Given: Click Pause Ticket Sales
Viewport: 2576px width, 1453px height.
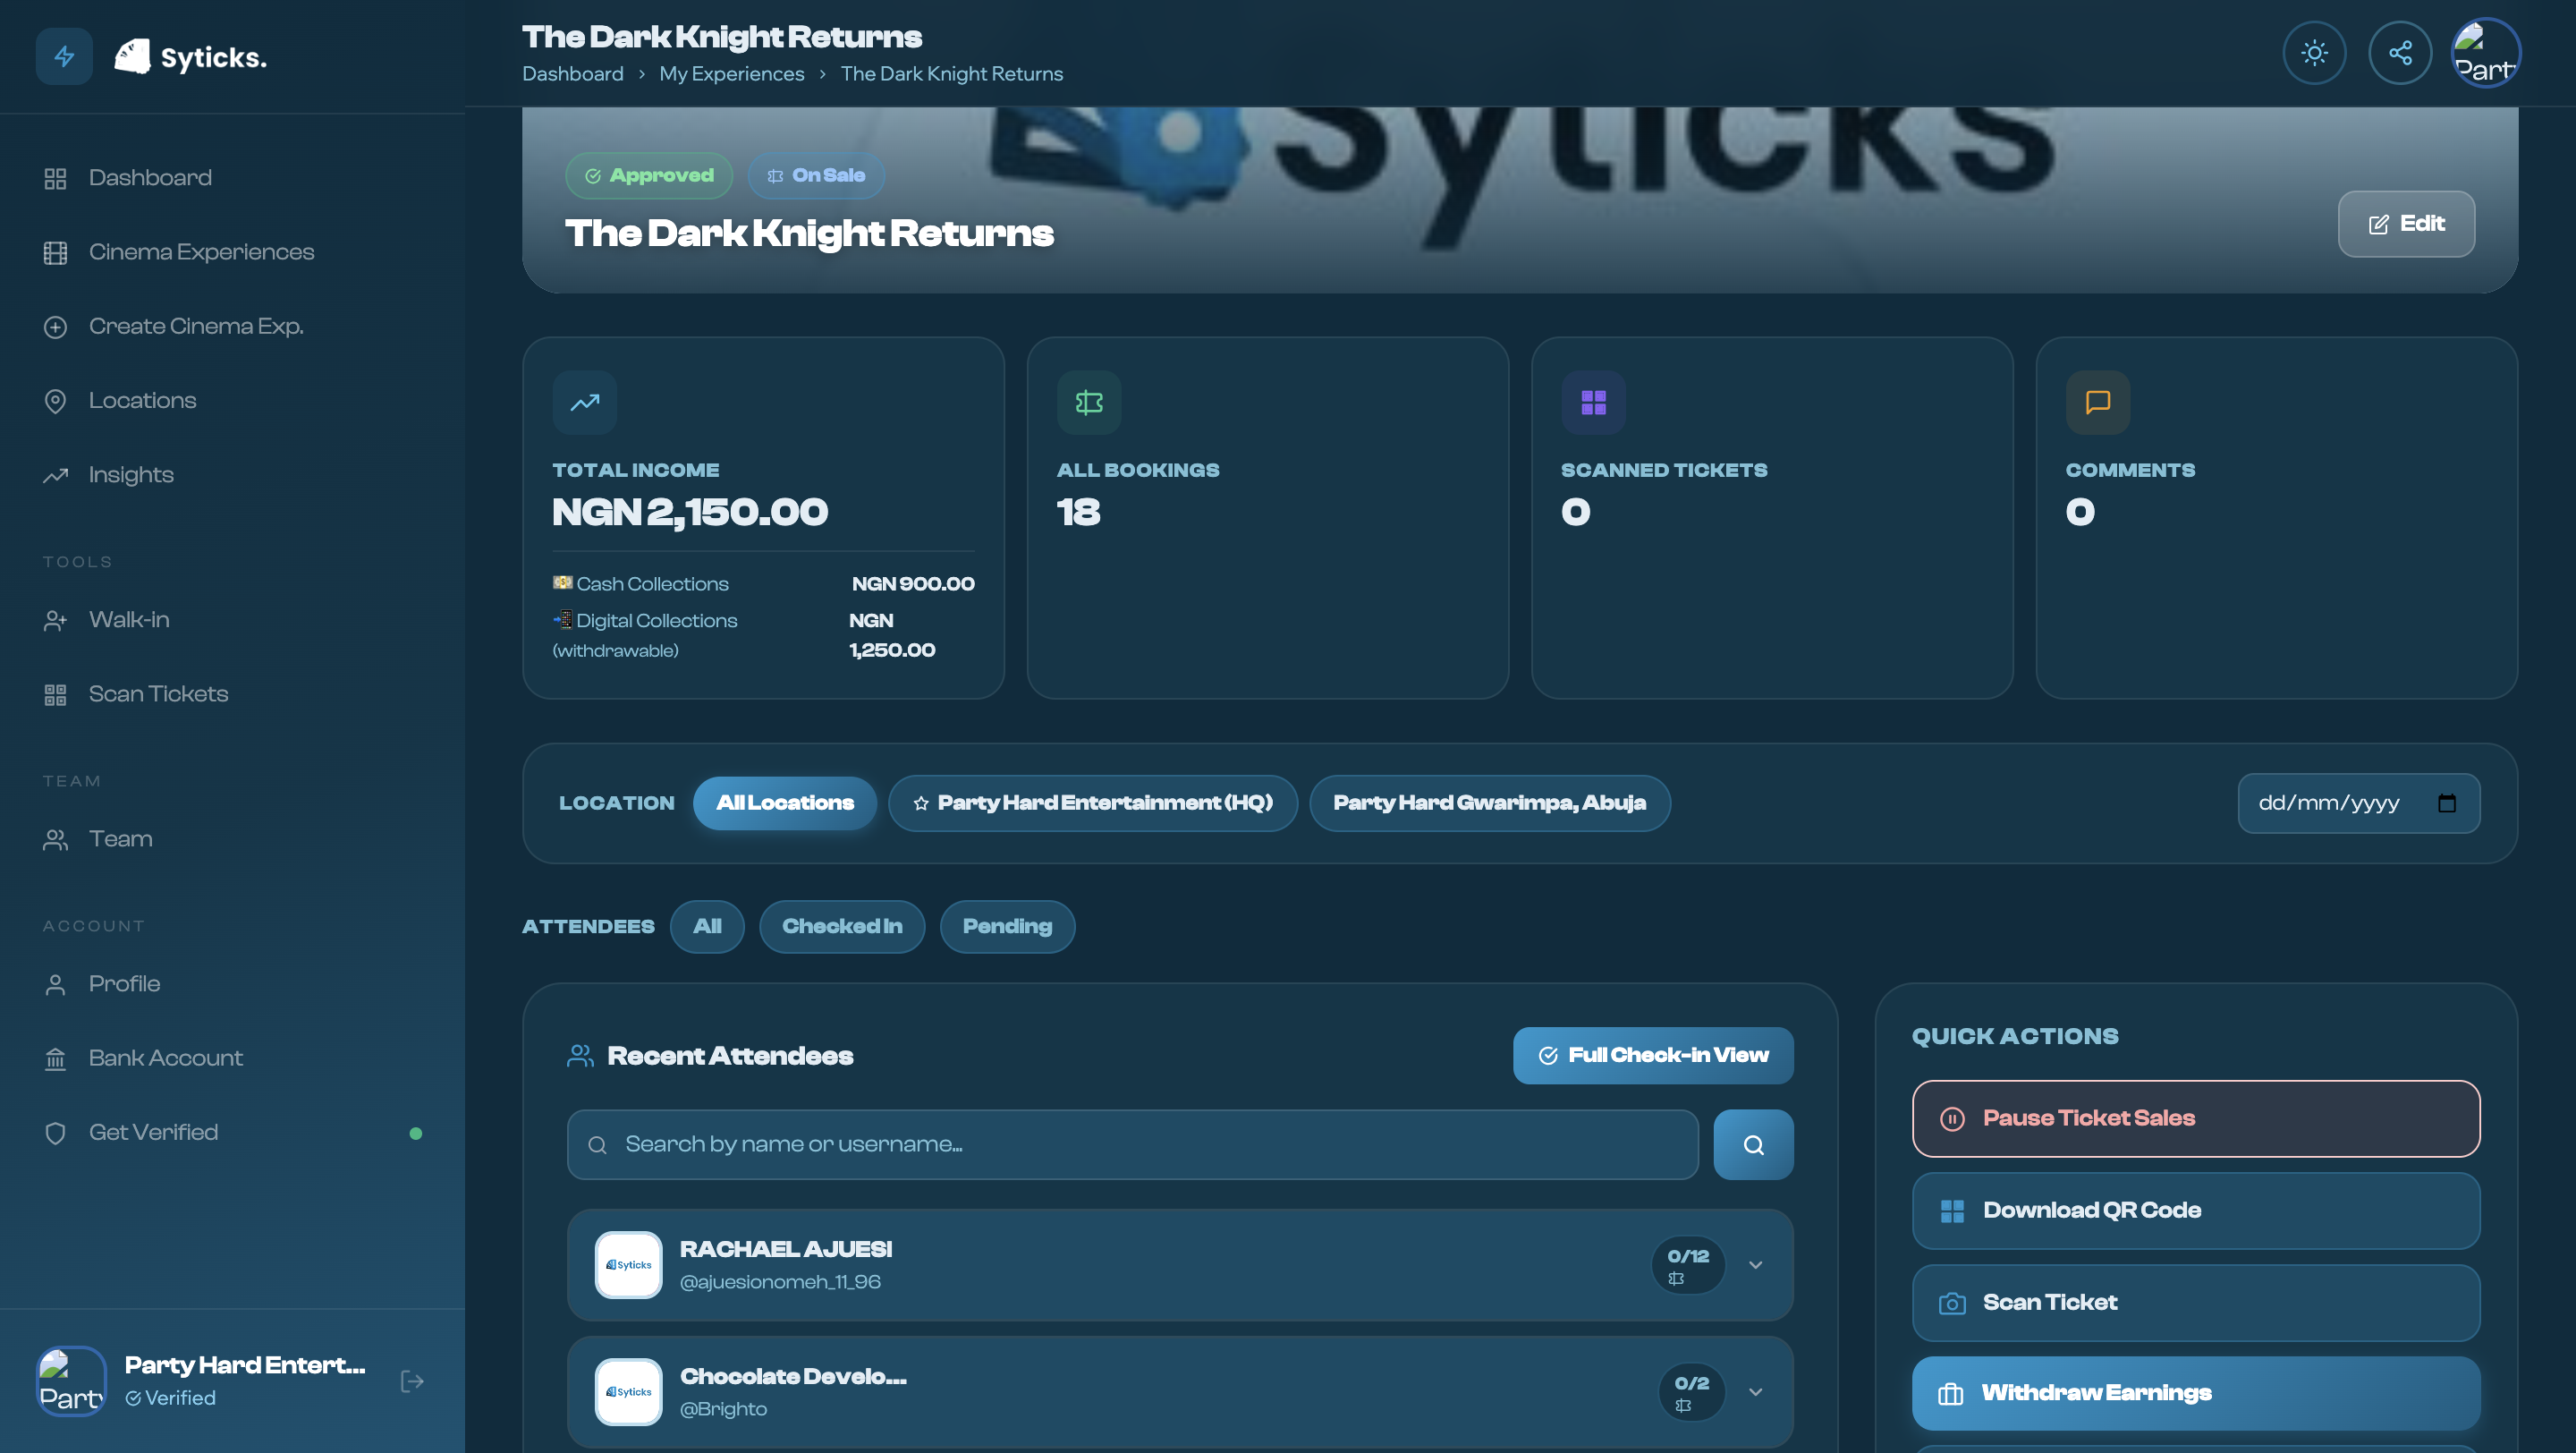Looking at the screenshot, I should 2196,1119.
